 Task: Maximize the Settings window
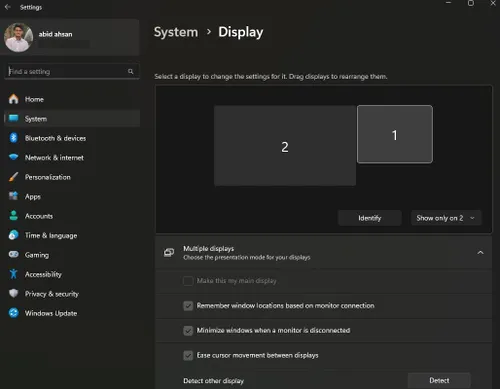(471, 3)
